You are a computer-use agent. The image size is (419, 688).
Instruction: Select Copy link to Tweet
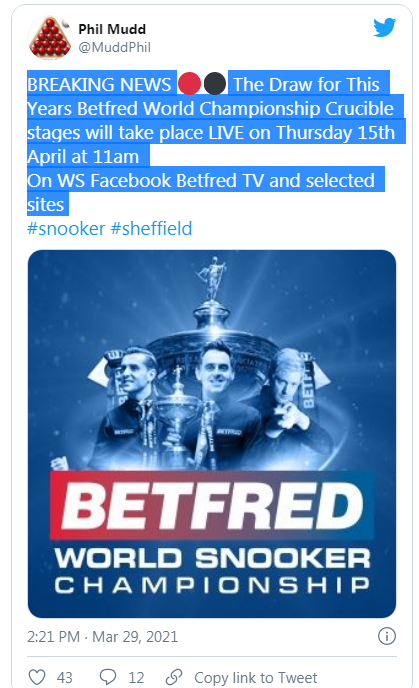click(x=255, y=677)
